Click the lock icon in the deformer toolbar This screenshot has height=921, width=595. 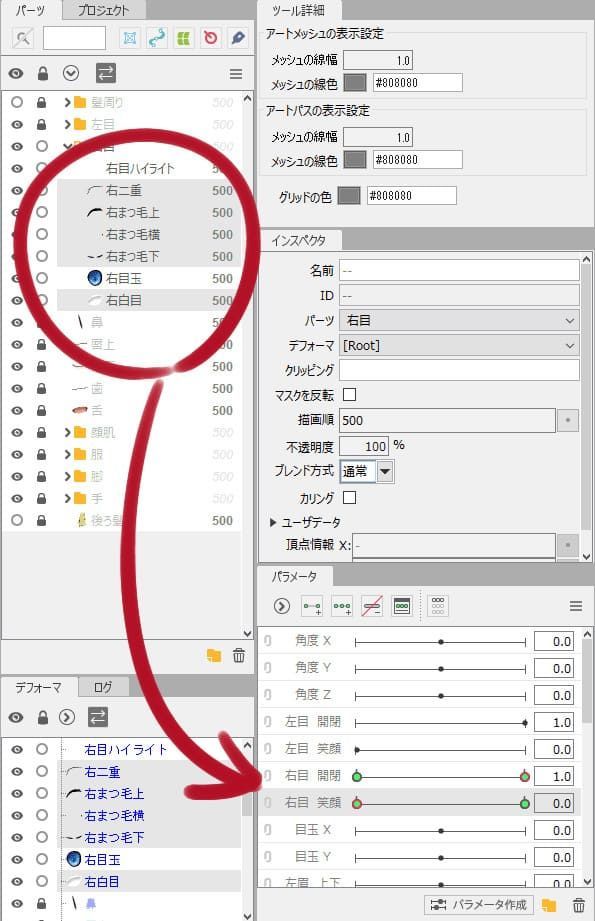[x=42, y=717]
